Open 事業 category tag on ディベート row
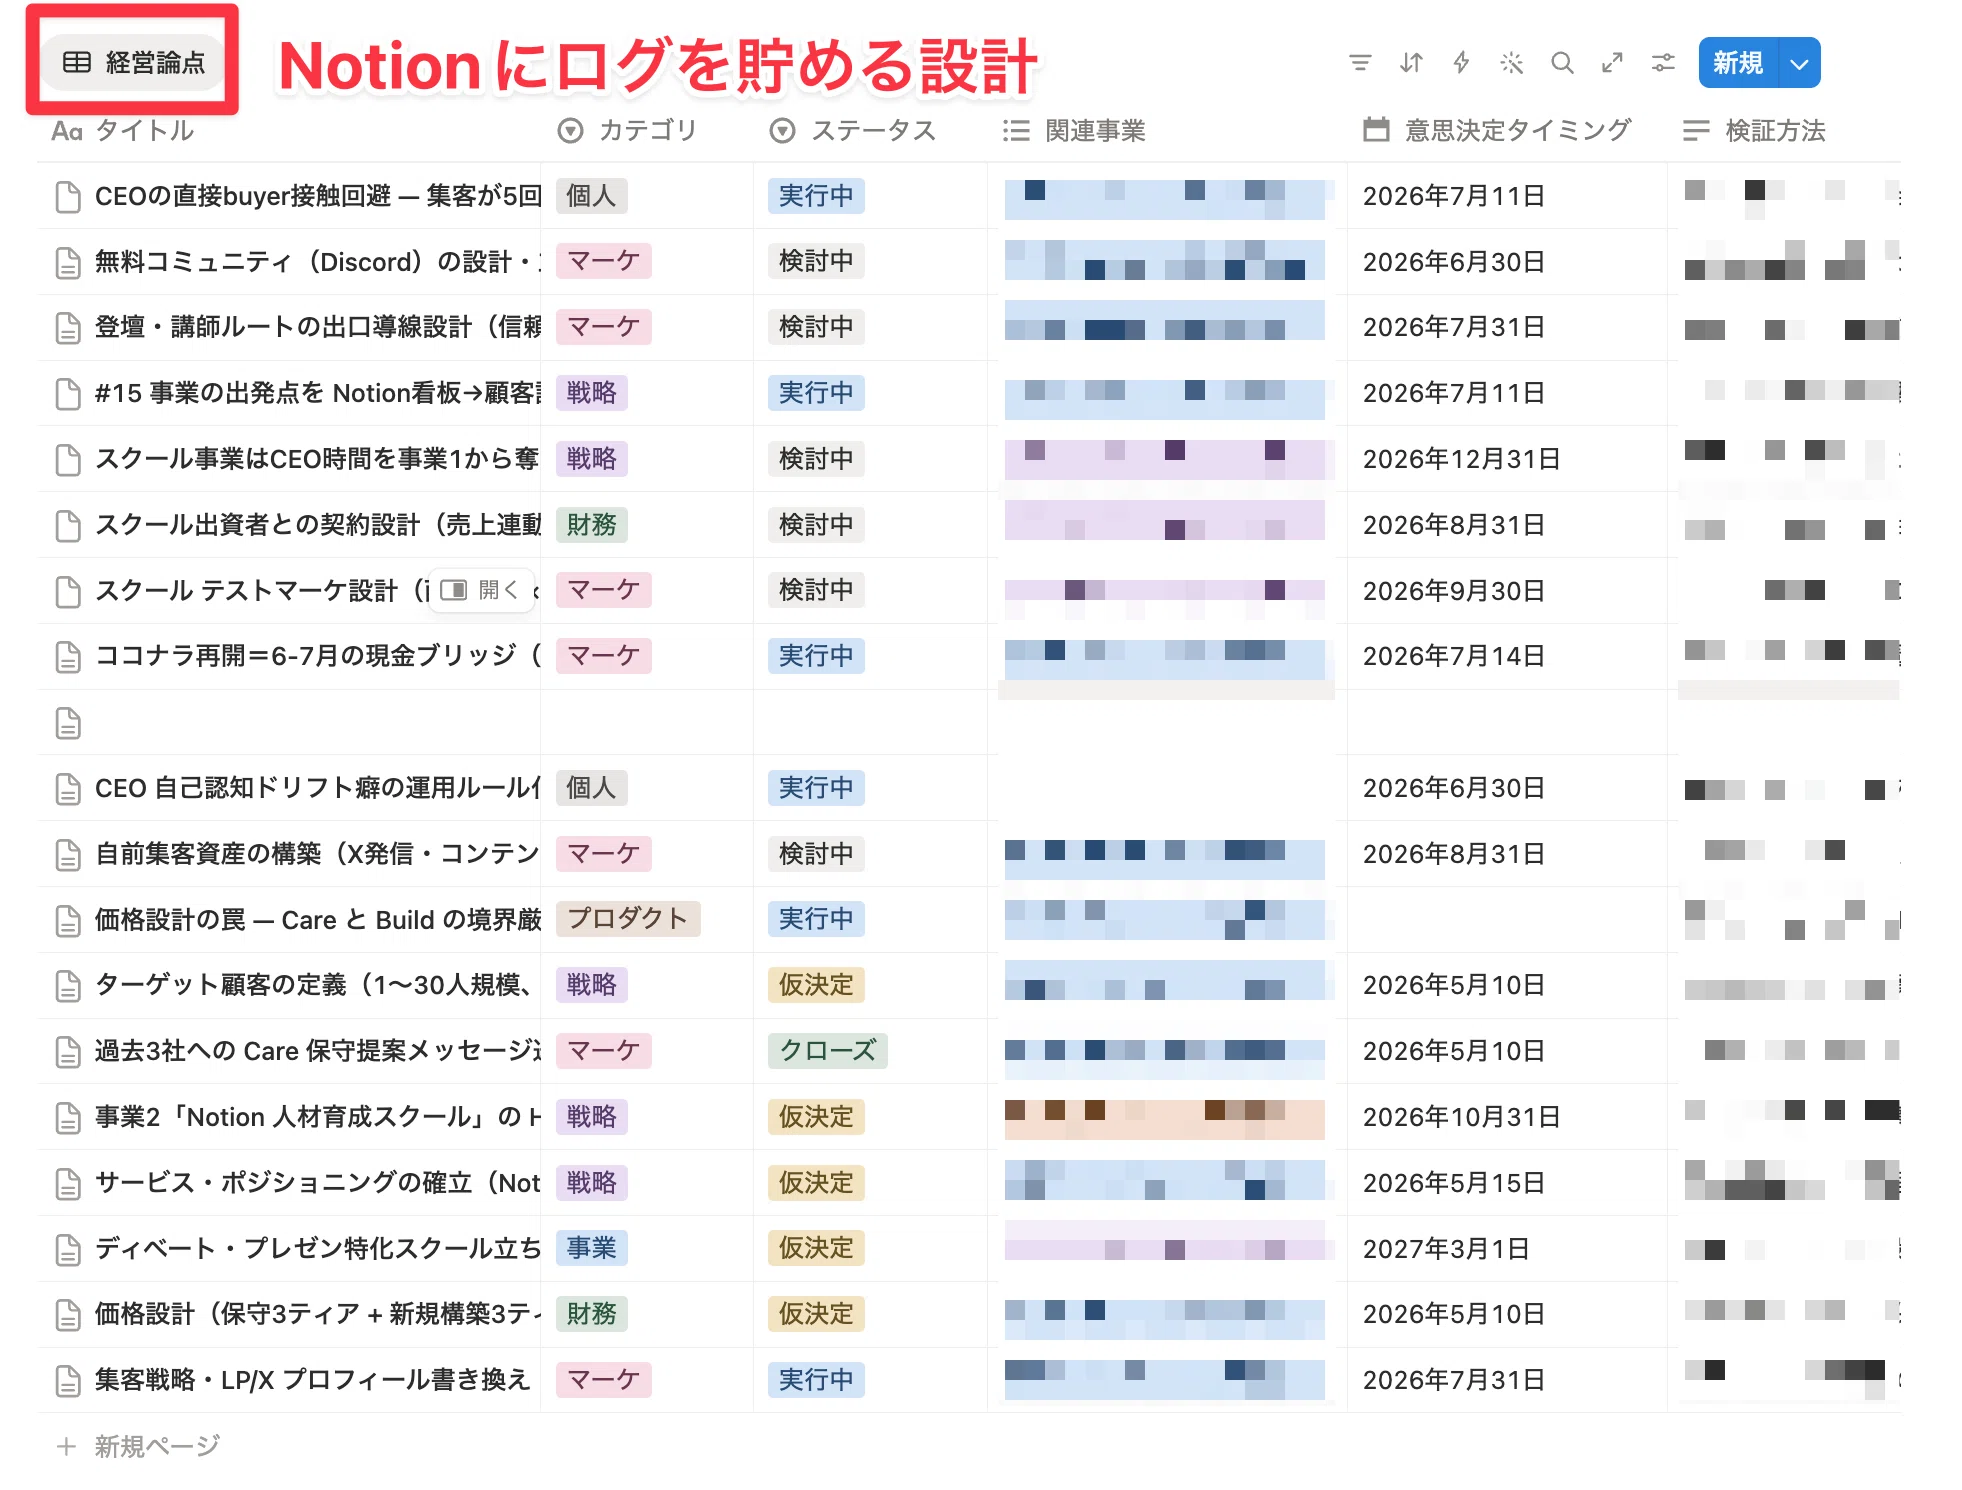Image resolution: width=1962 pixels, height=1490 pixels. 591,1248
